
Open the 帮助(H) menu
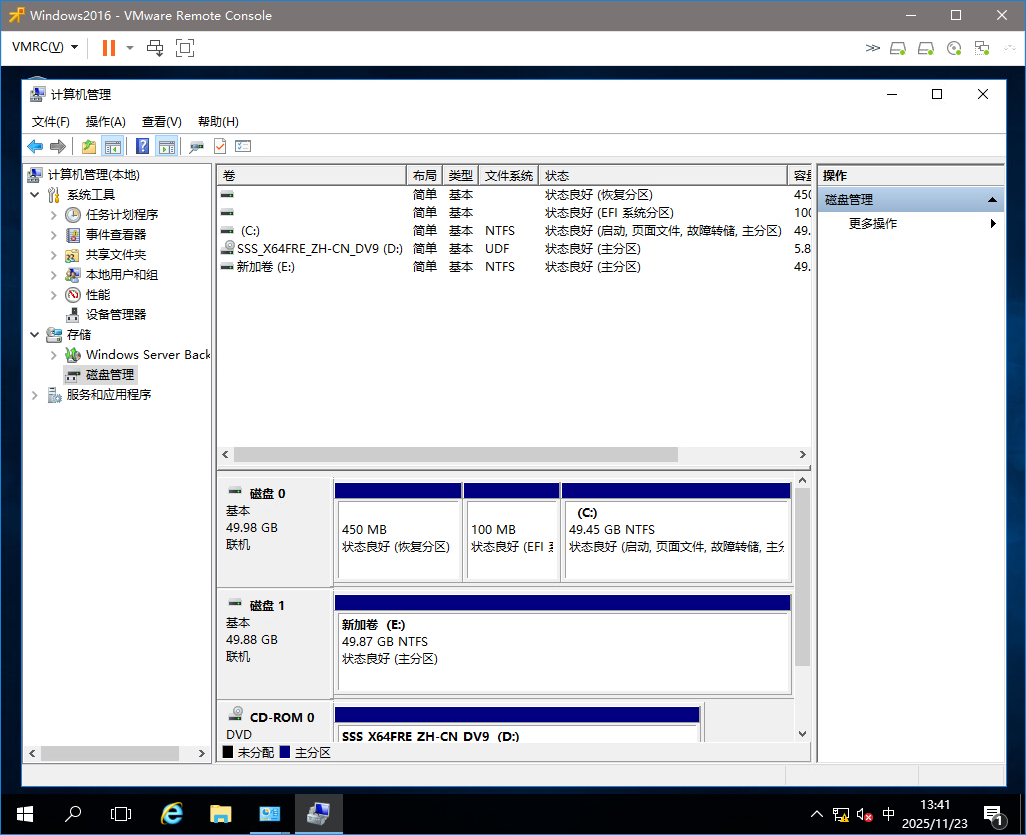tap(218, 122)
